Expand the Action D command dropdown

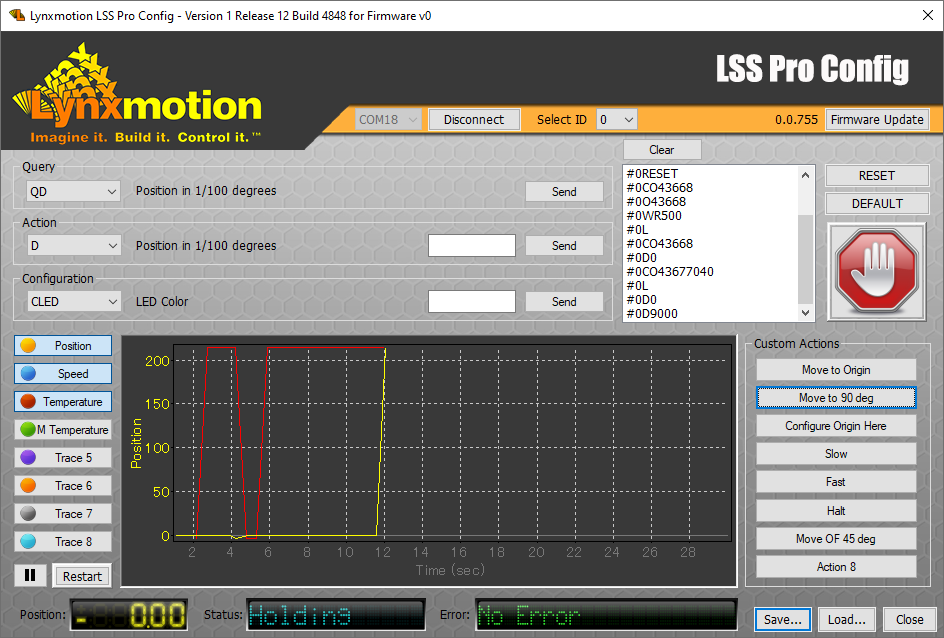(73, 246)
